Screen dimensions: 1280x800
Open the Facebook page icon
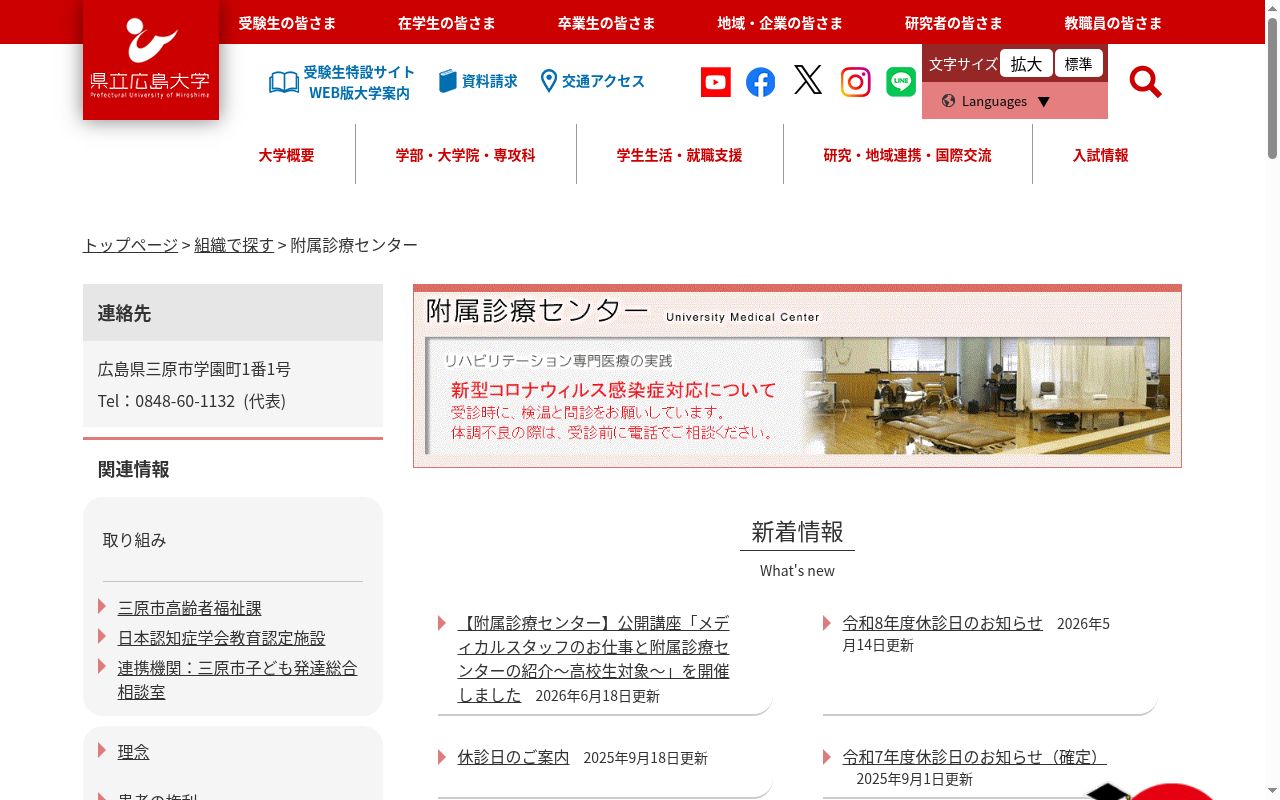(x=761, y=82)
